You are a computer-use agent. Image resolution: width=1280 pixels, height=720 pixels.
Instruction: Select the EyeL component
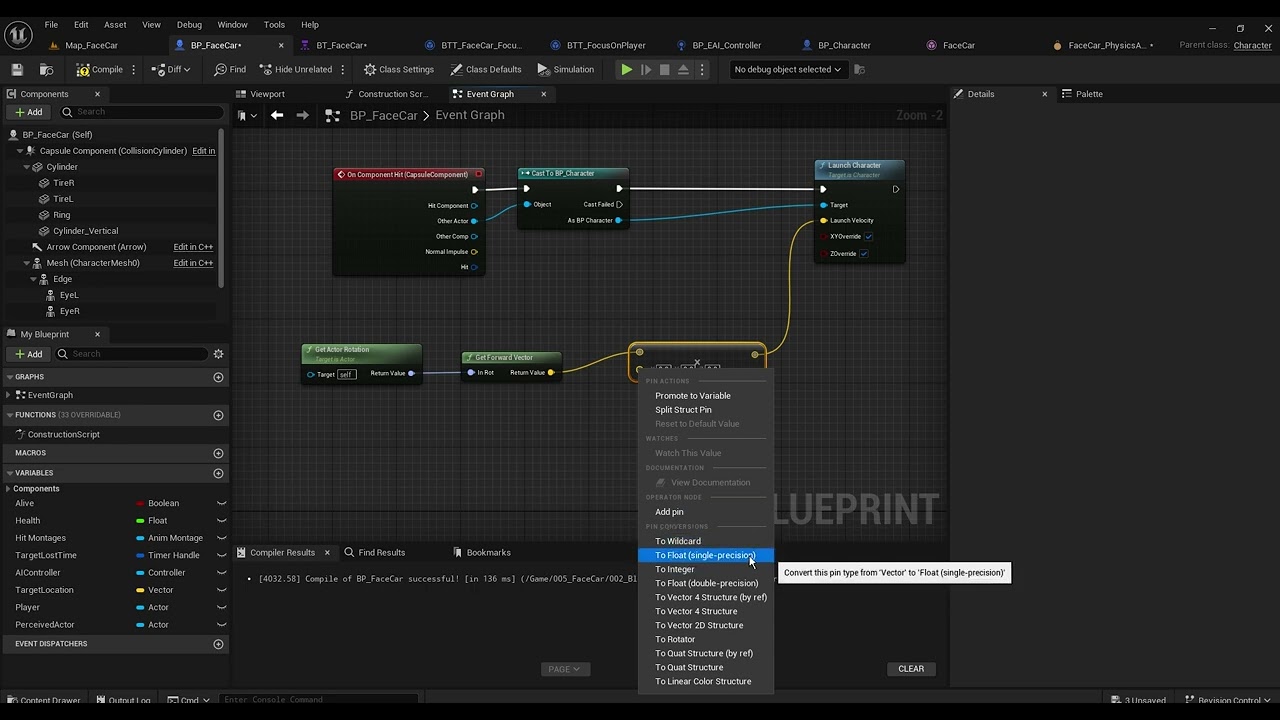[68, 295]
